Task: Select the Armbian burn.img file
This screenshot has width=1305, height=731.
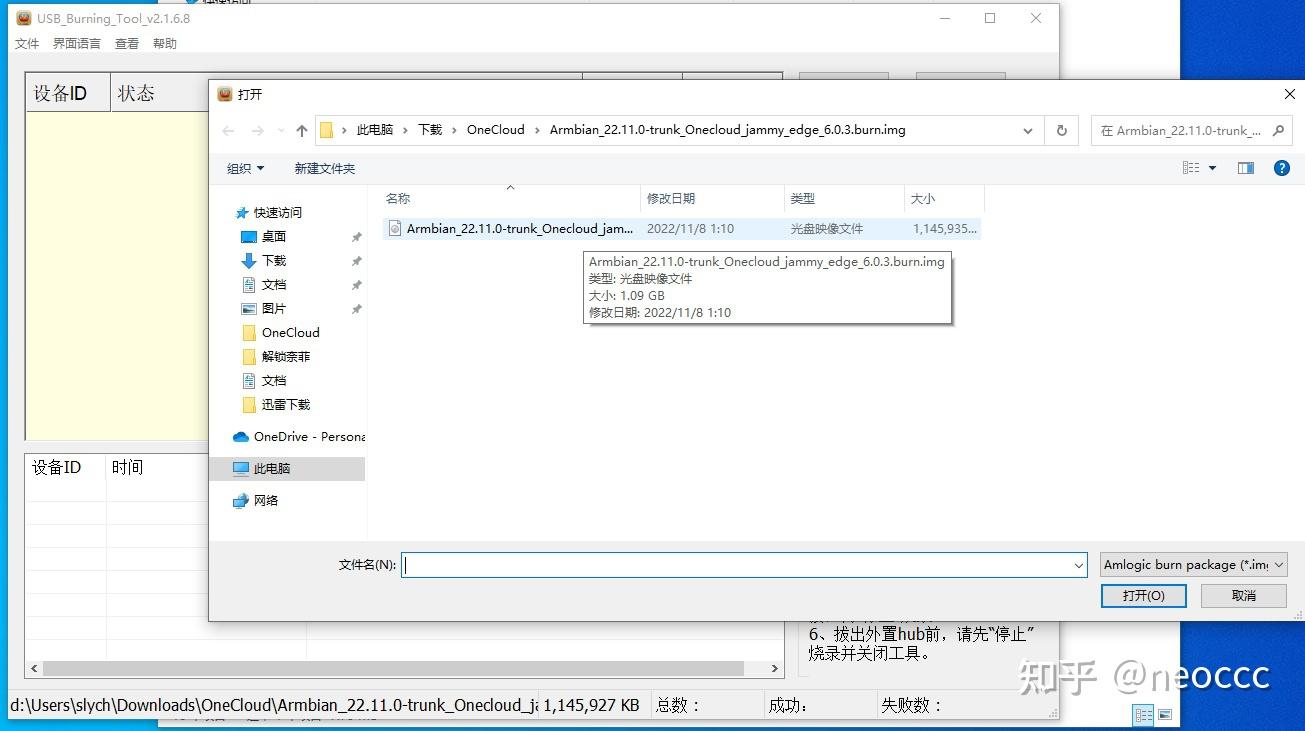Action: click(681, 228)
